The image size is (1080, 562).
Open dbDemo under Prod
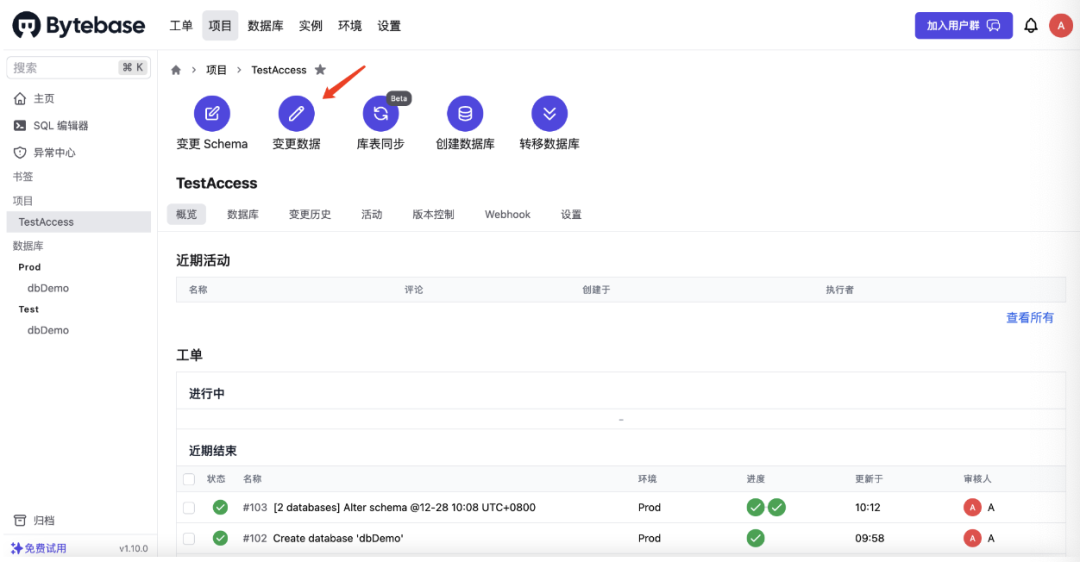click(x=48, y=288)
